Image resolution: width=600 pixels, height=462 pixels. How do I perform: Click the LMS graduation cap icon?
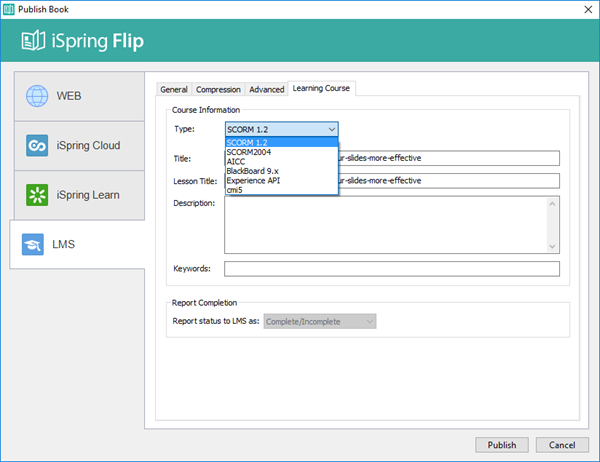click(33, 244)
